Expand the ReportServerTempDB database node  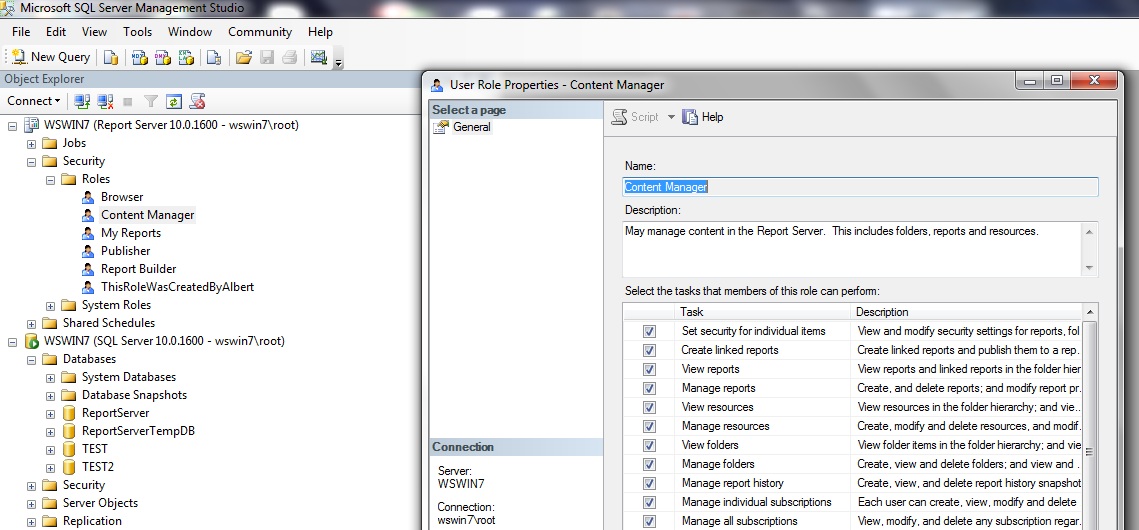pyautogui.click(x=50, y=431)
